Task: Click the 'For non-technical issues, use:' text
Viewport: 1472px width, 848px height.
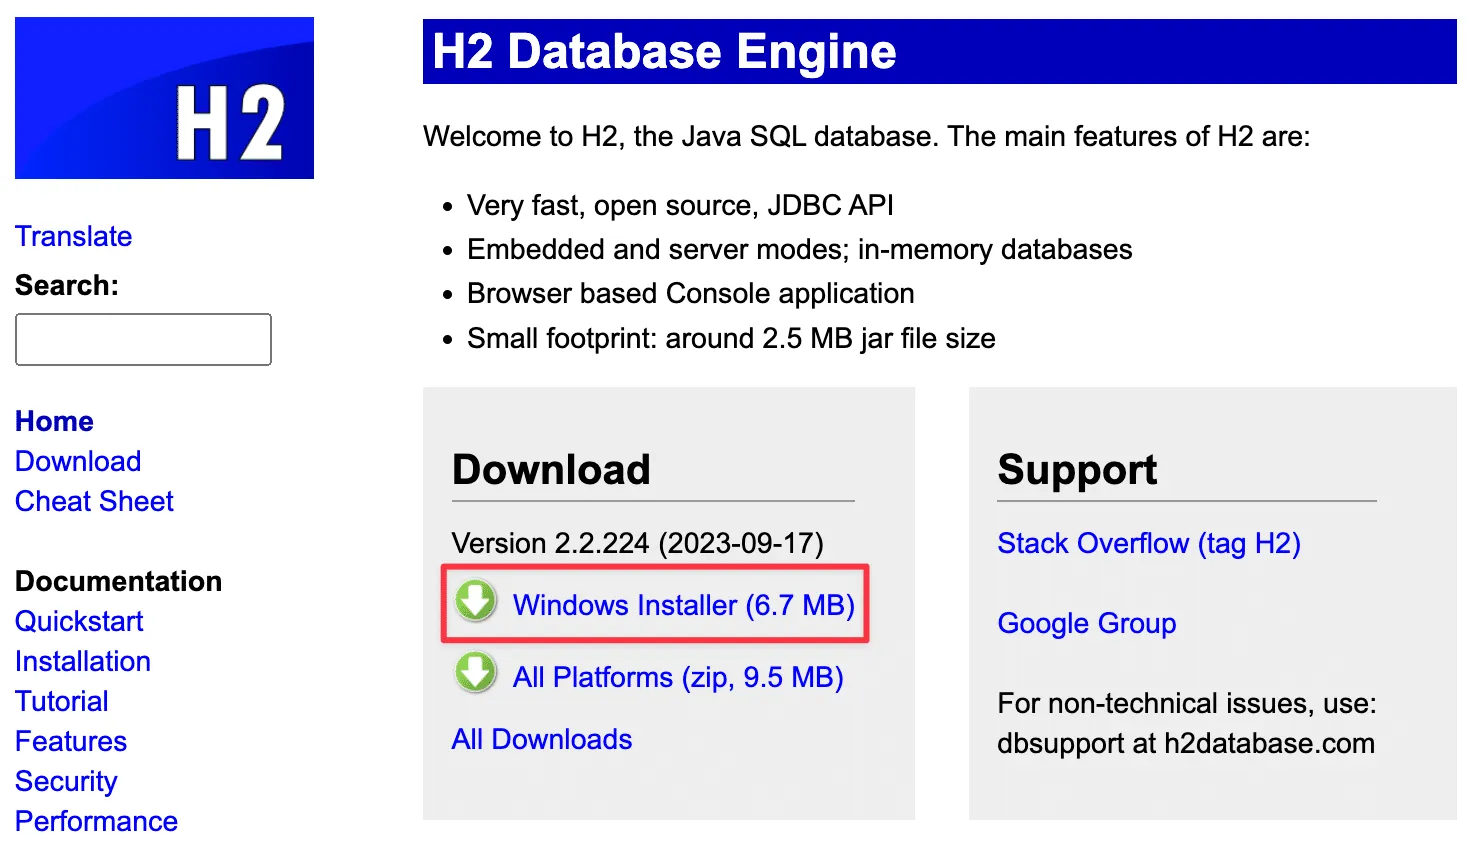Action: (x=1187, y=703)
